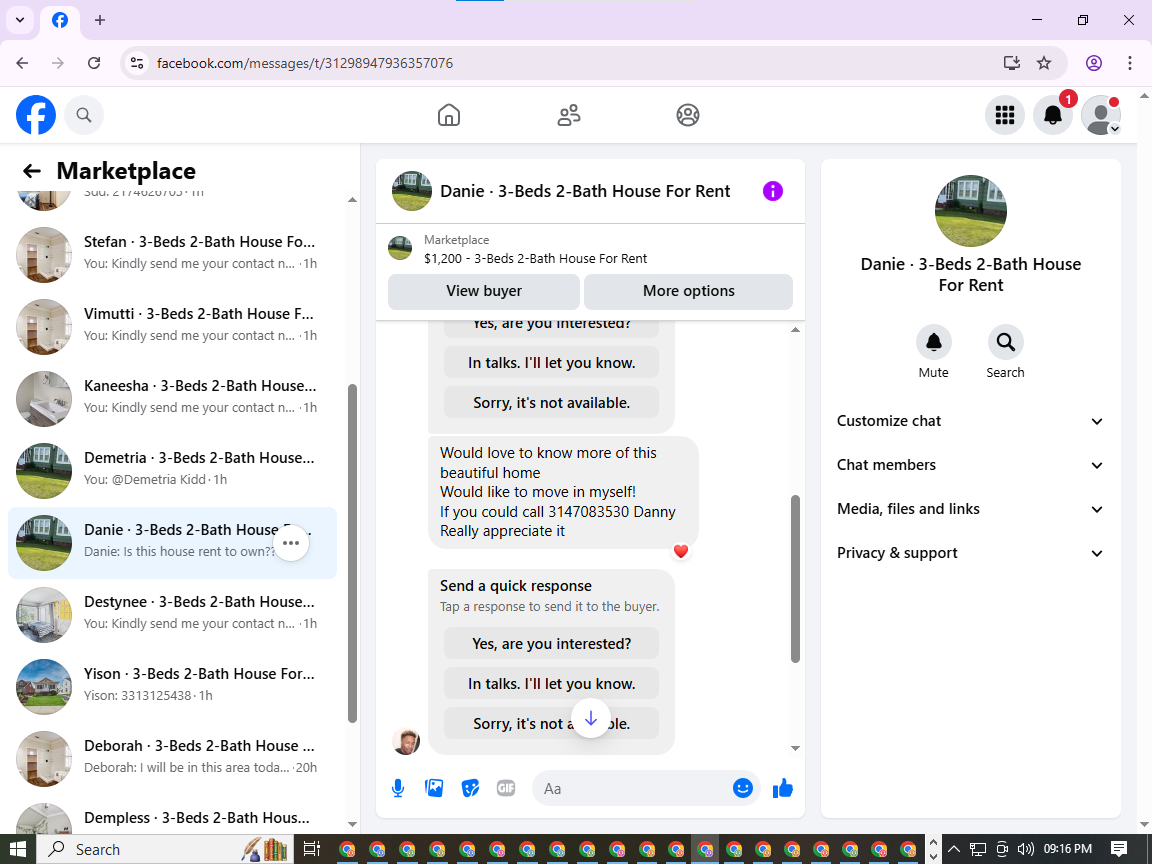This screenshot has height=864, width=1152.
Task: Open the Windows notification center icon
Action: pos(1119,849)
